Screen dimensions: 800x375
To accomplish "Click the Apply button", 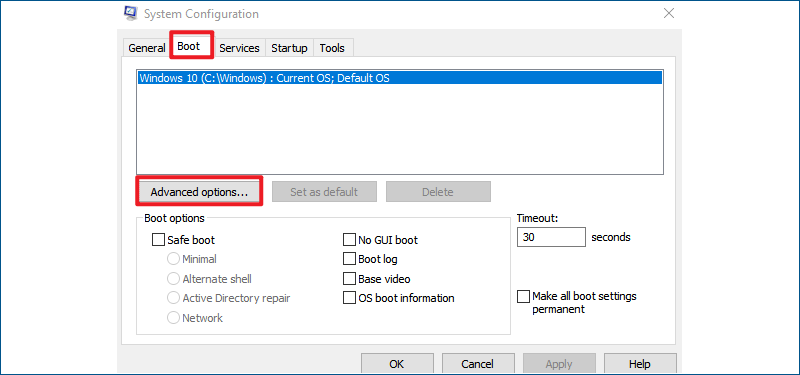I will [x=559, y=364].
